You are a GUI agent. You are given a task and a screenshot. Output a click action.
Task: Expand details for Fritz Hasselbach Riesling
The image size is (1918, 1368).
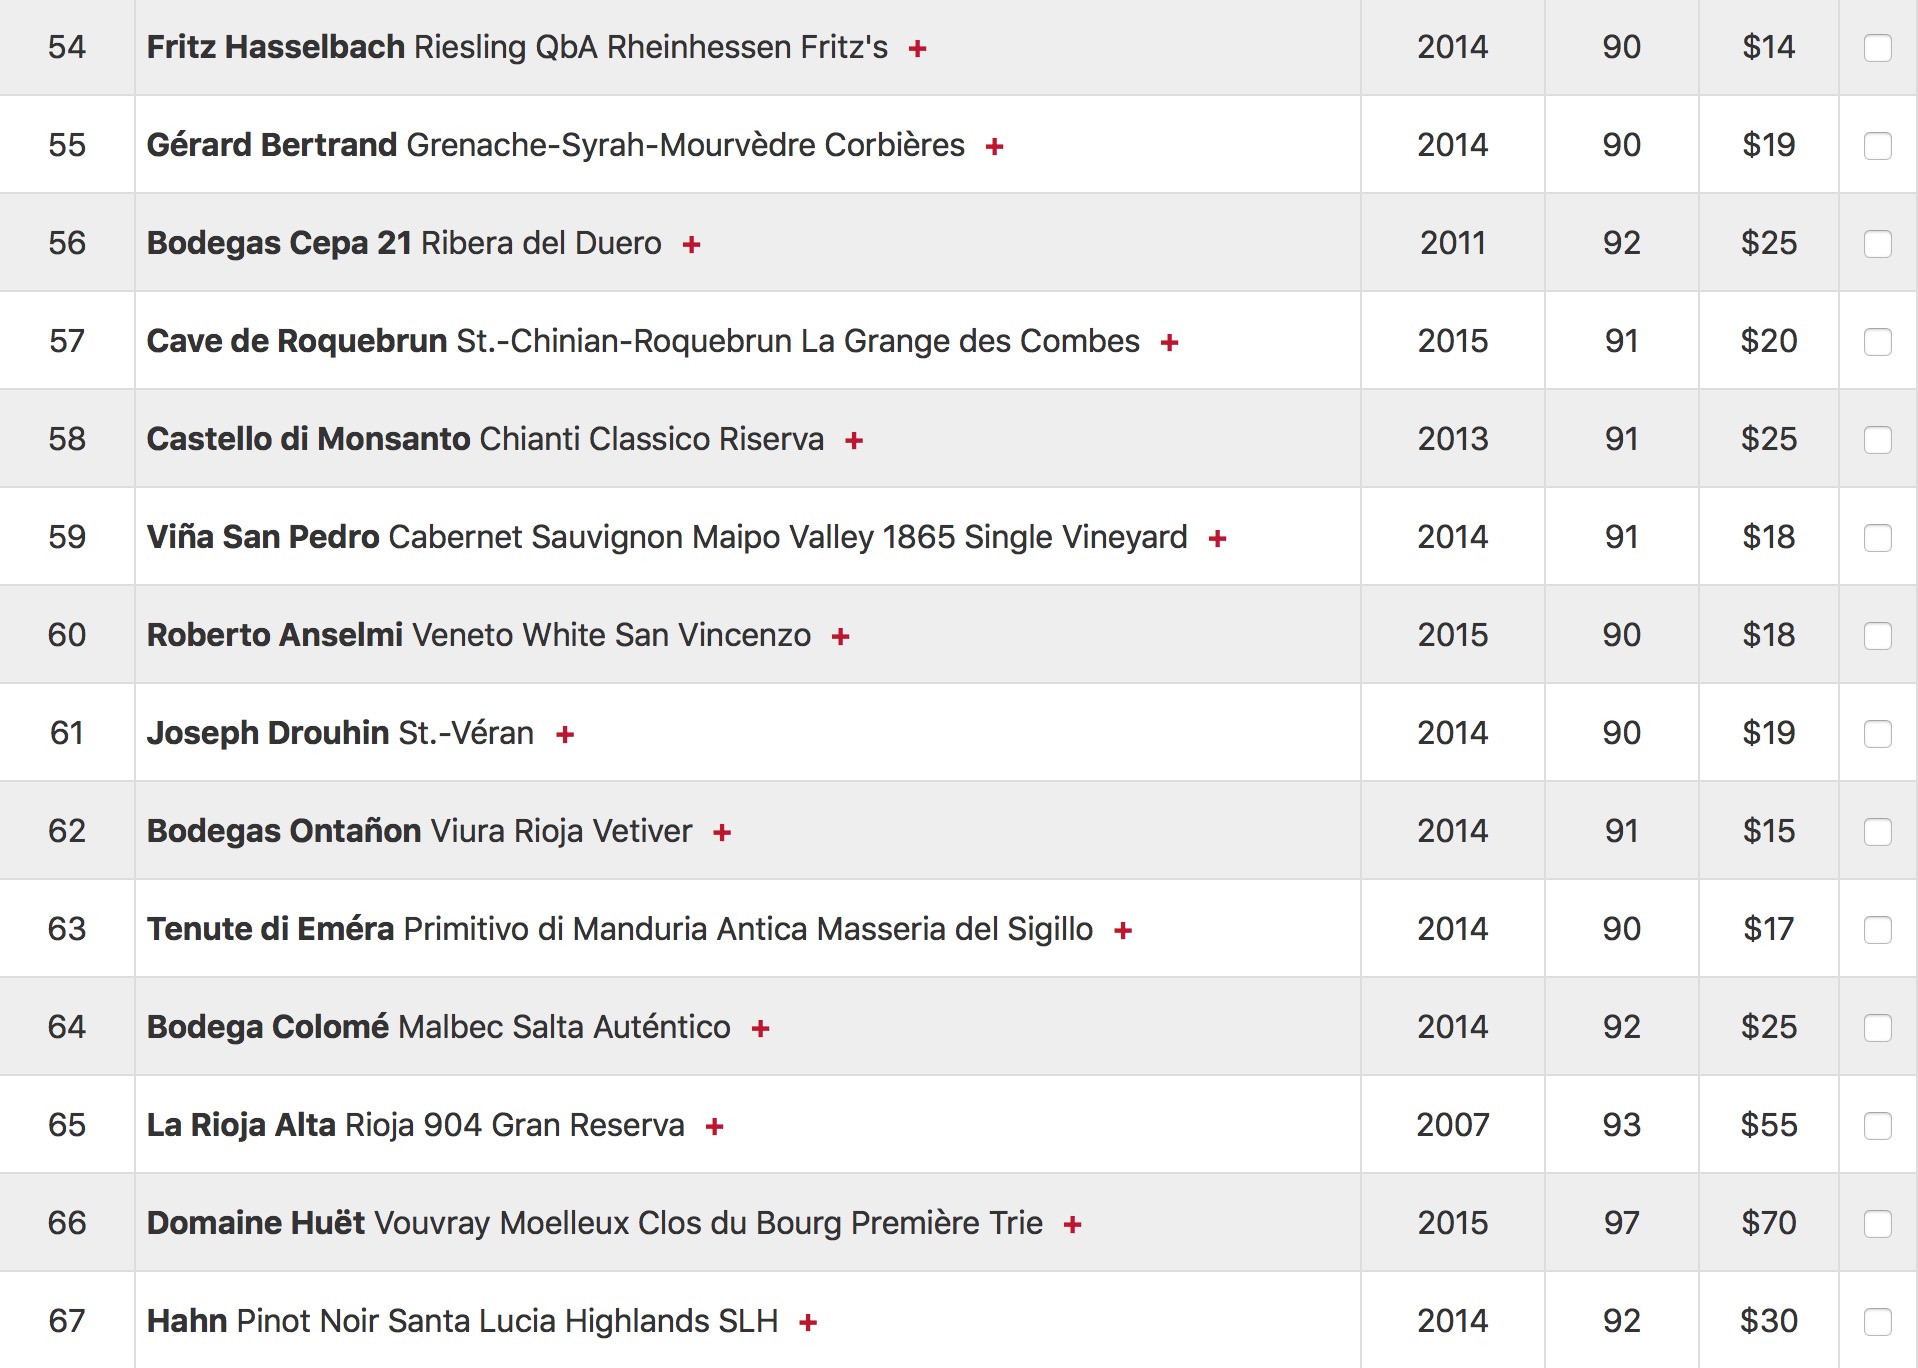click(917, 48)
